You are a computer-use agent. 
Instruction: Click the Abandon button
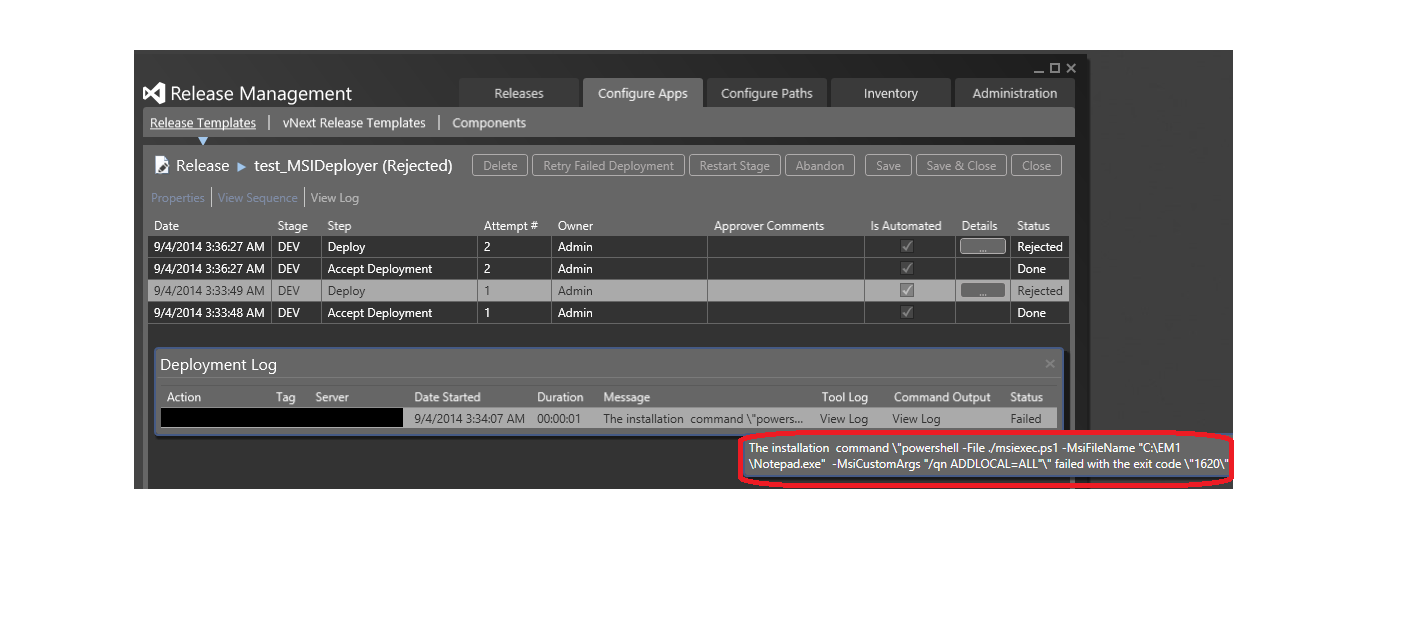click(x=820, y=166)
